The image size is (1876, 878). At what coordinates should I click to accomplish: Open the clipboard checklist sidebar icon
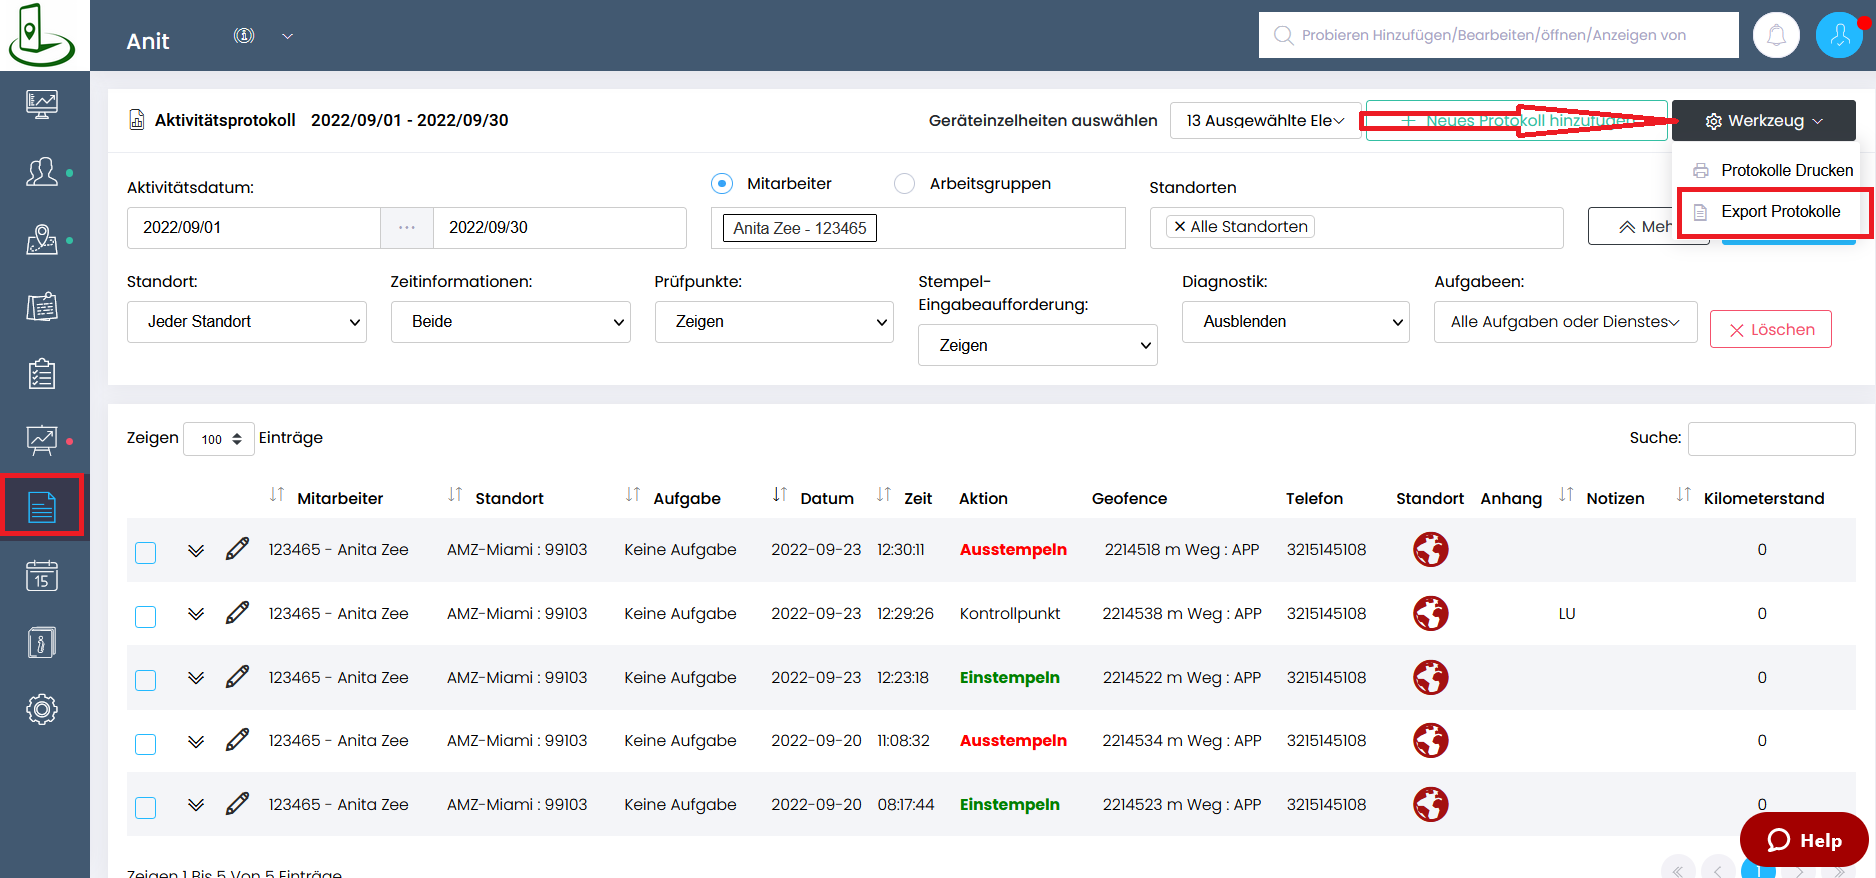[x=42, y=374]
